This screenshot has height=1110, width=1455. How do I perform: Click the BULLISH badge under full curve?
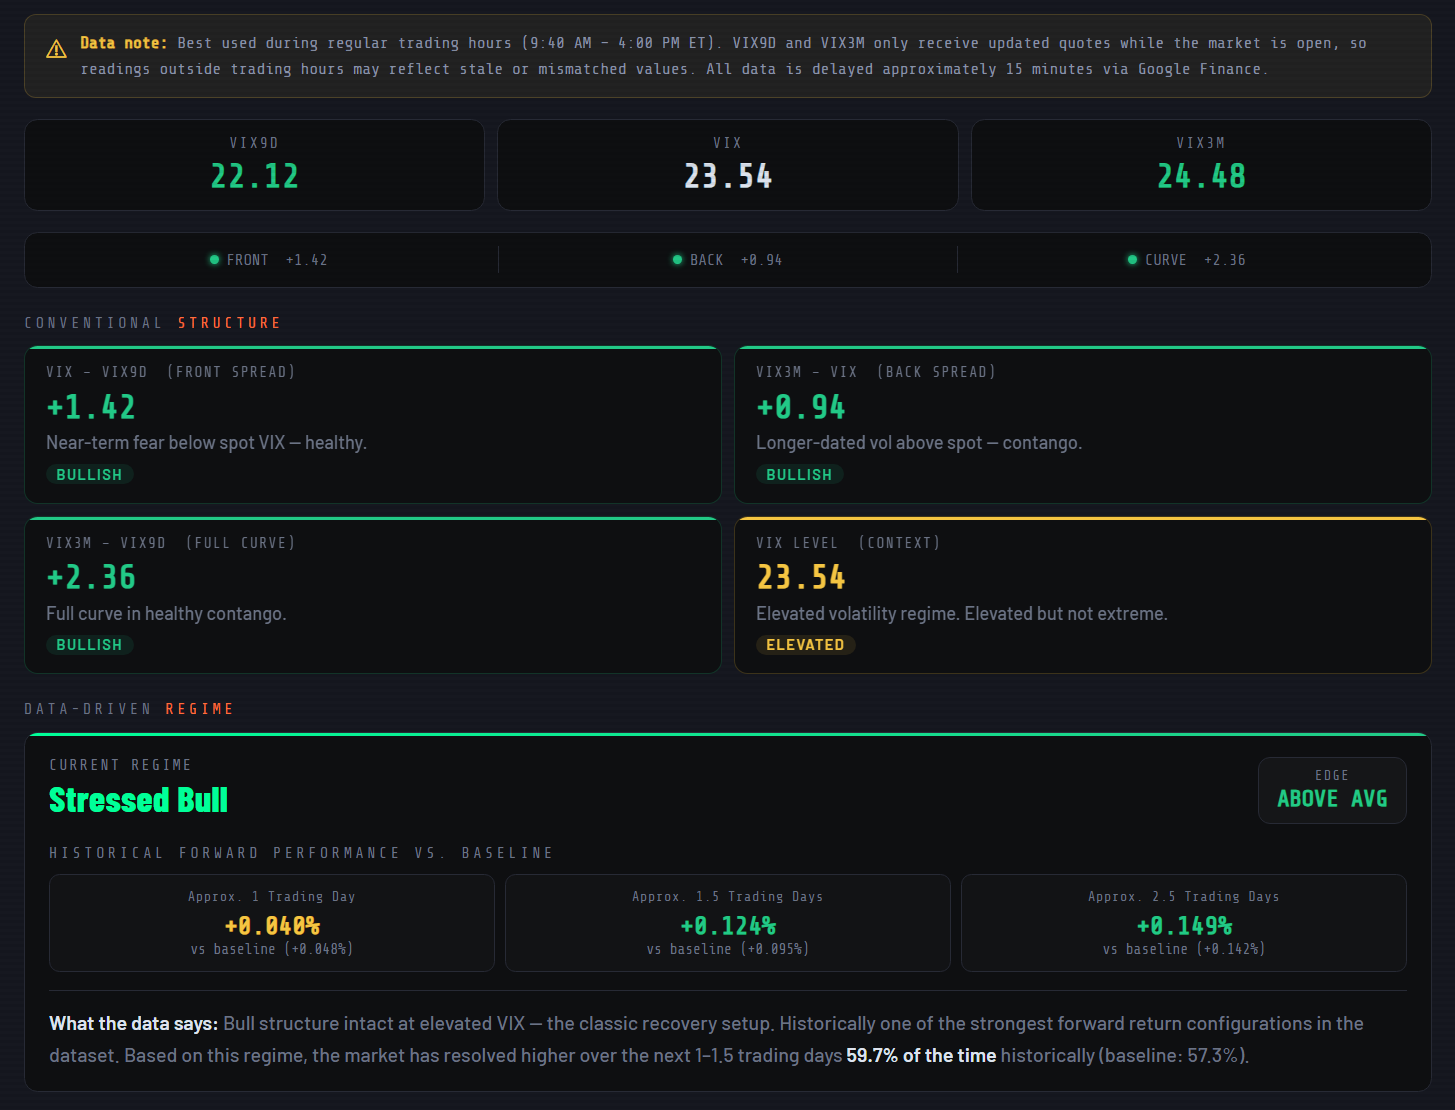pos(89,645)
